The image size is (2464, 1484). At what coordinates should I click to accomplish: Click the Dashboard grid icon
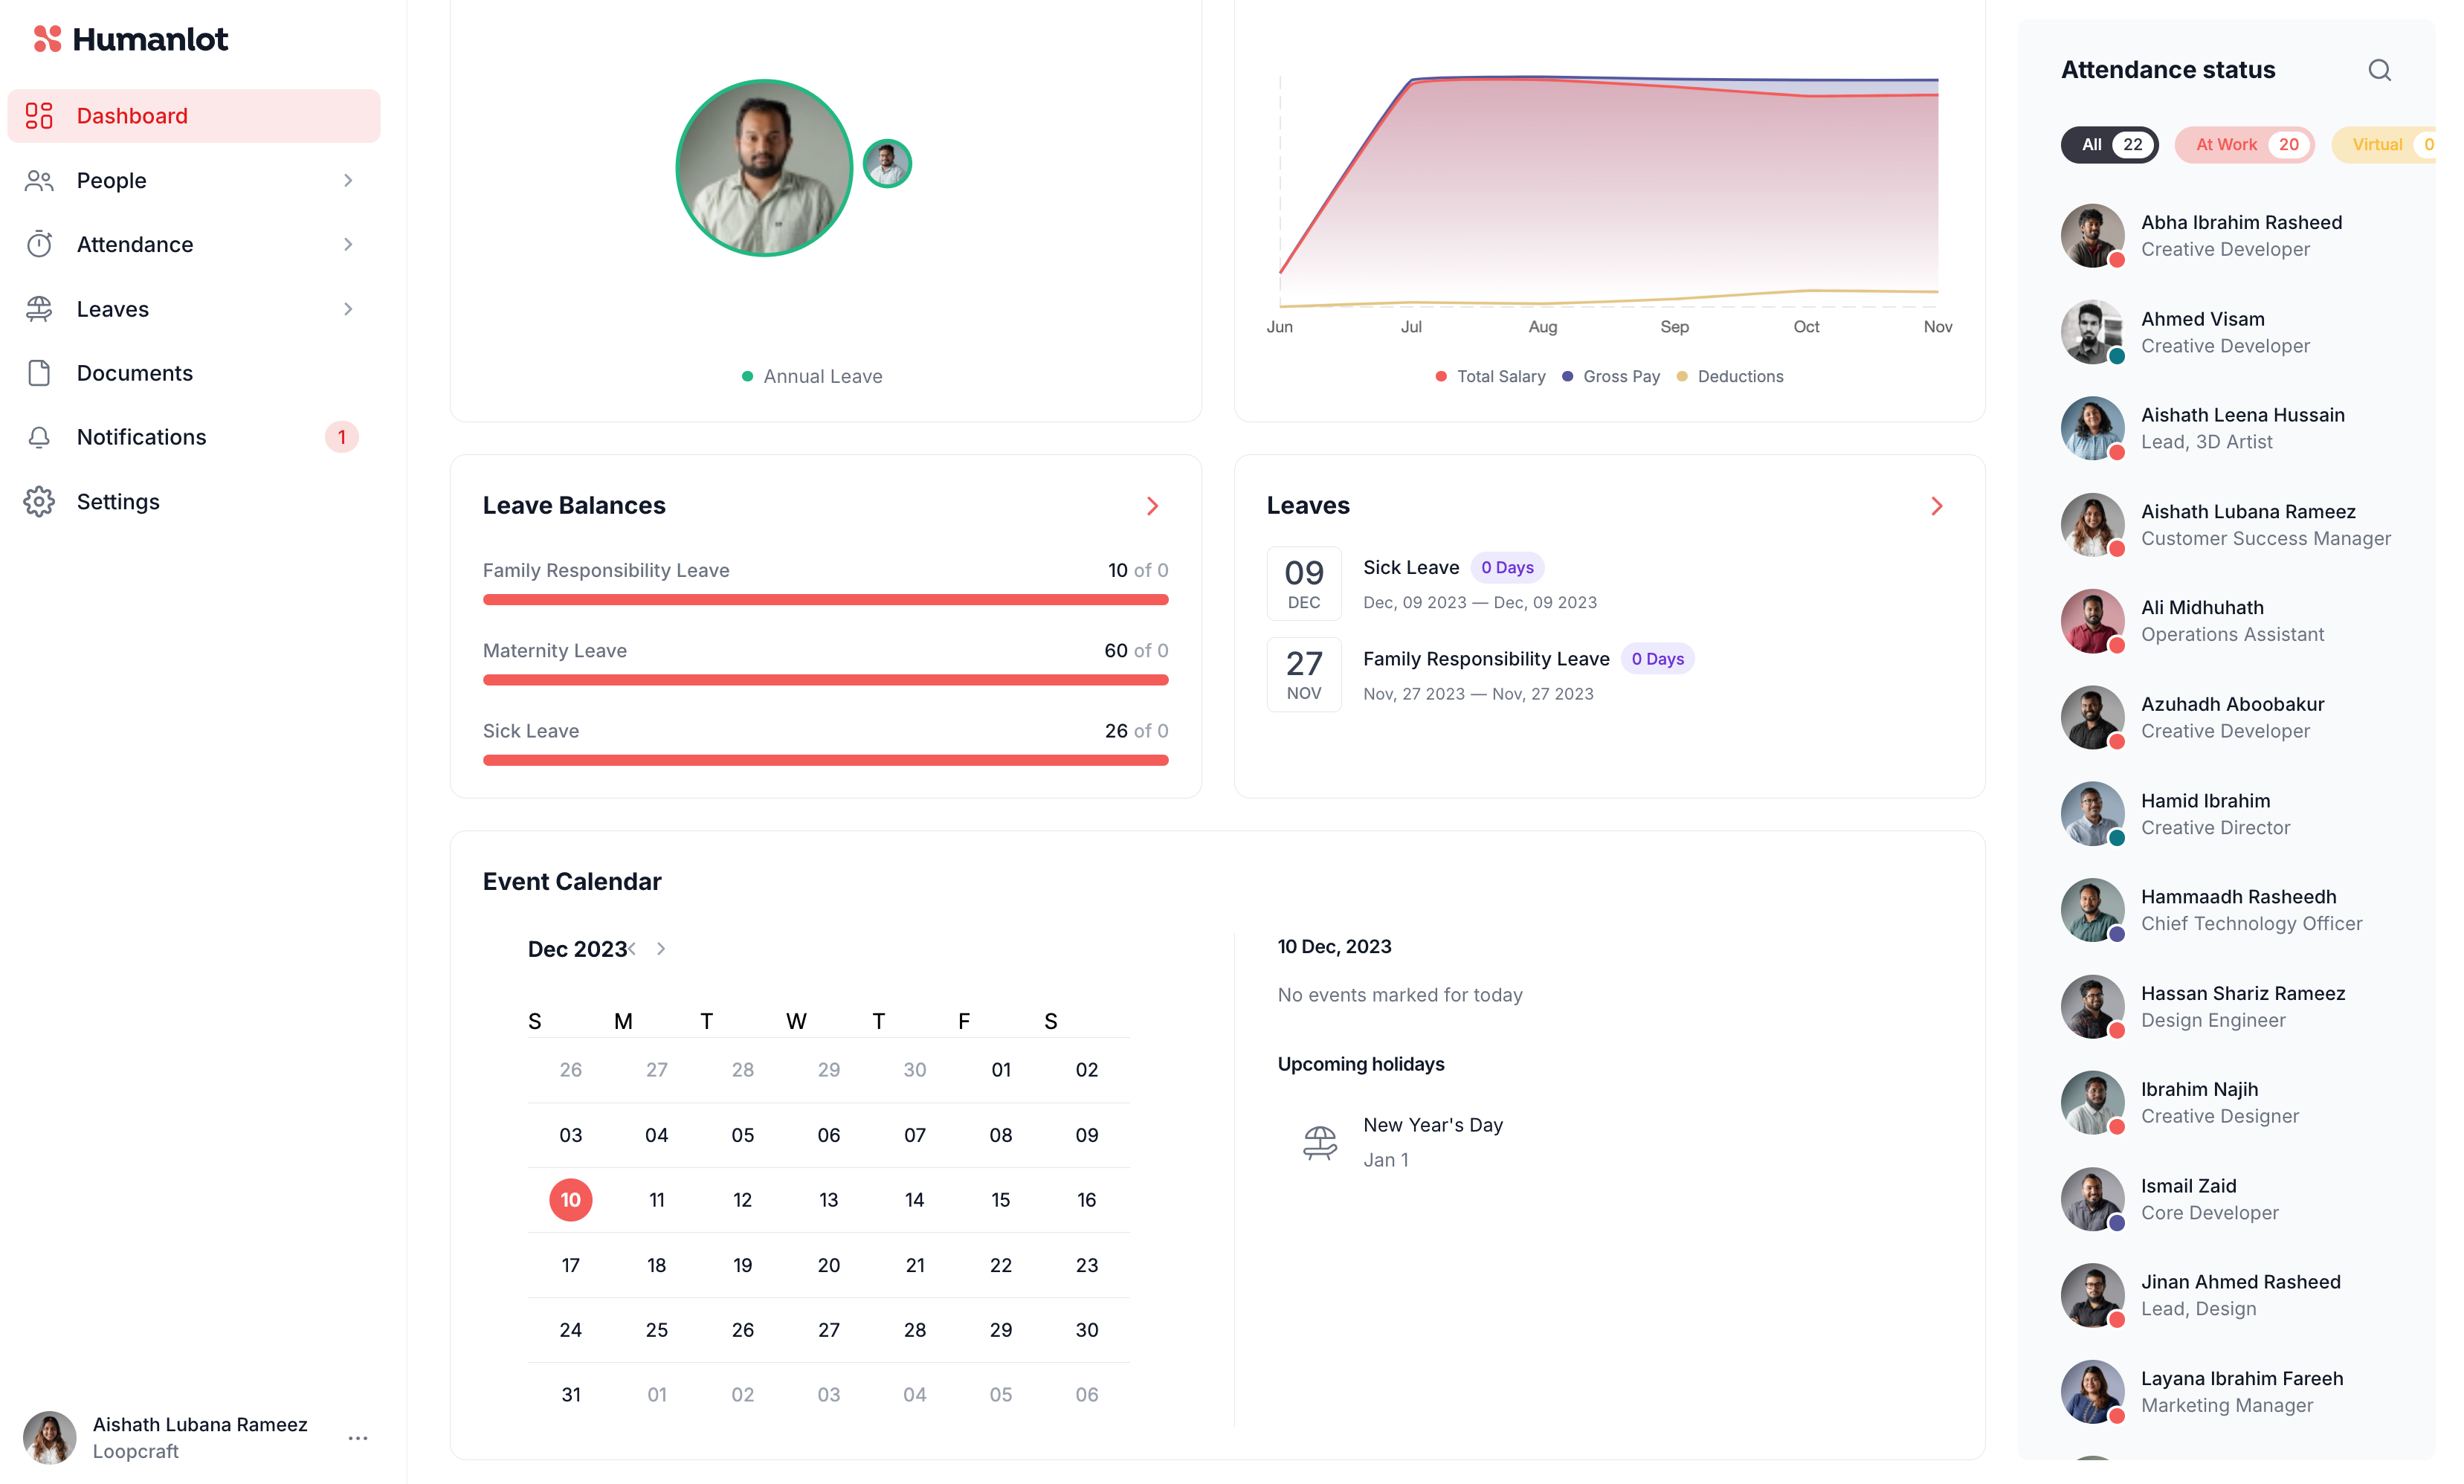pos(39,116)
